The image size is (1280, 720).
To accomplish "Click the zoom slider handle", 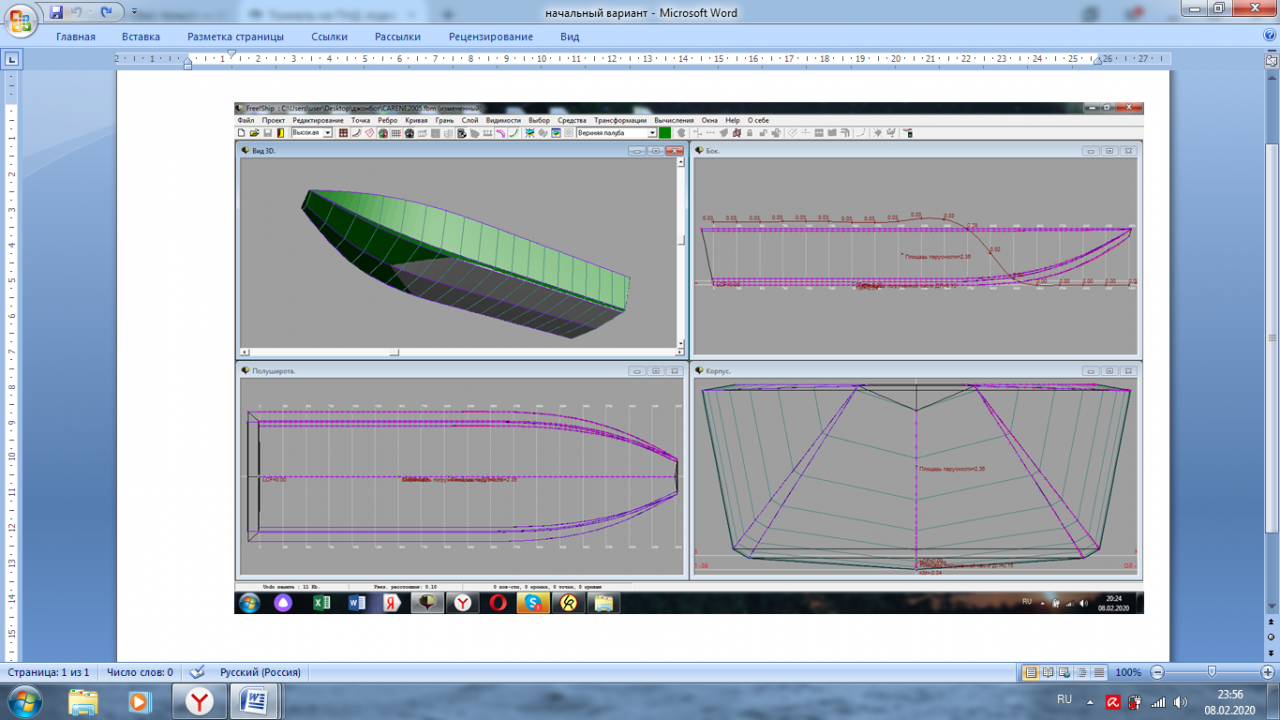I will click(x=1211, y=673).
